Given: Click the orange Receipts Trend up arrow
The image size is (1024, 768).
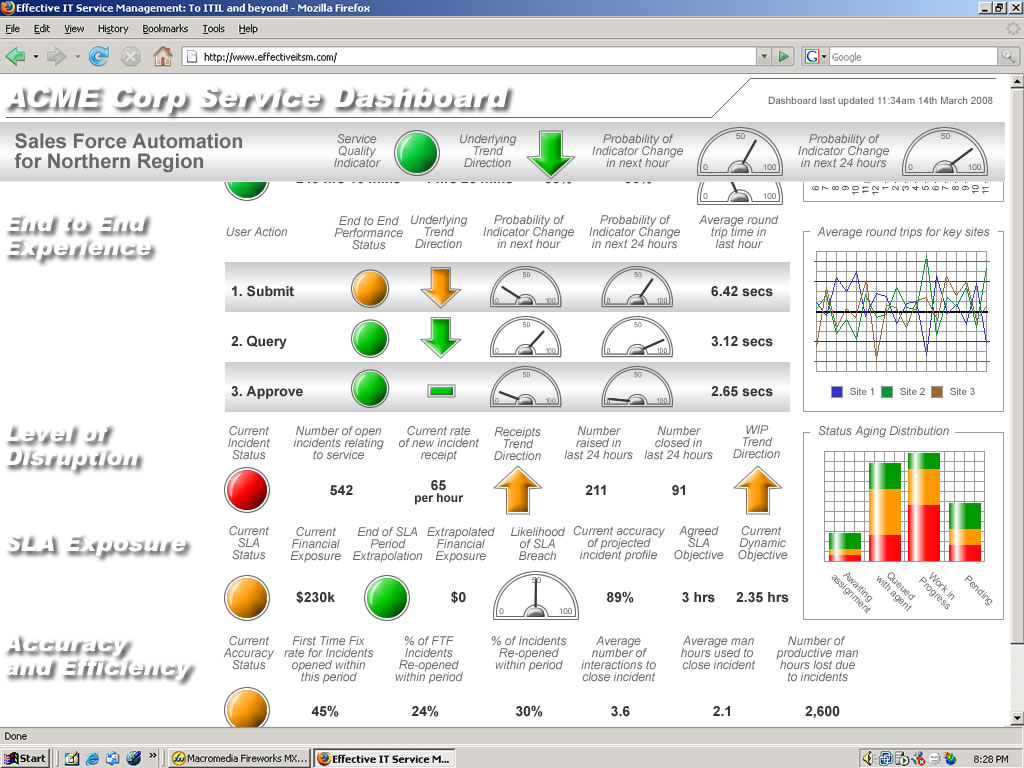Looking at the screenshot, I should (x=517, y=490).
